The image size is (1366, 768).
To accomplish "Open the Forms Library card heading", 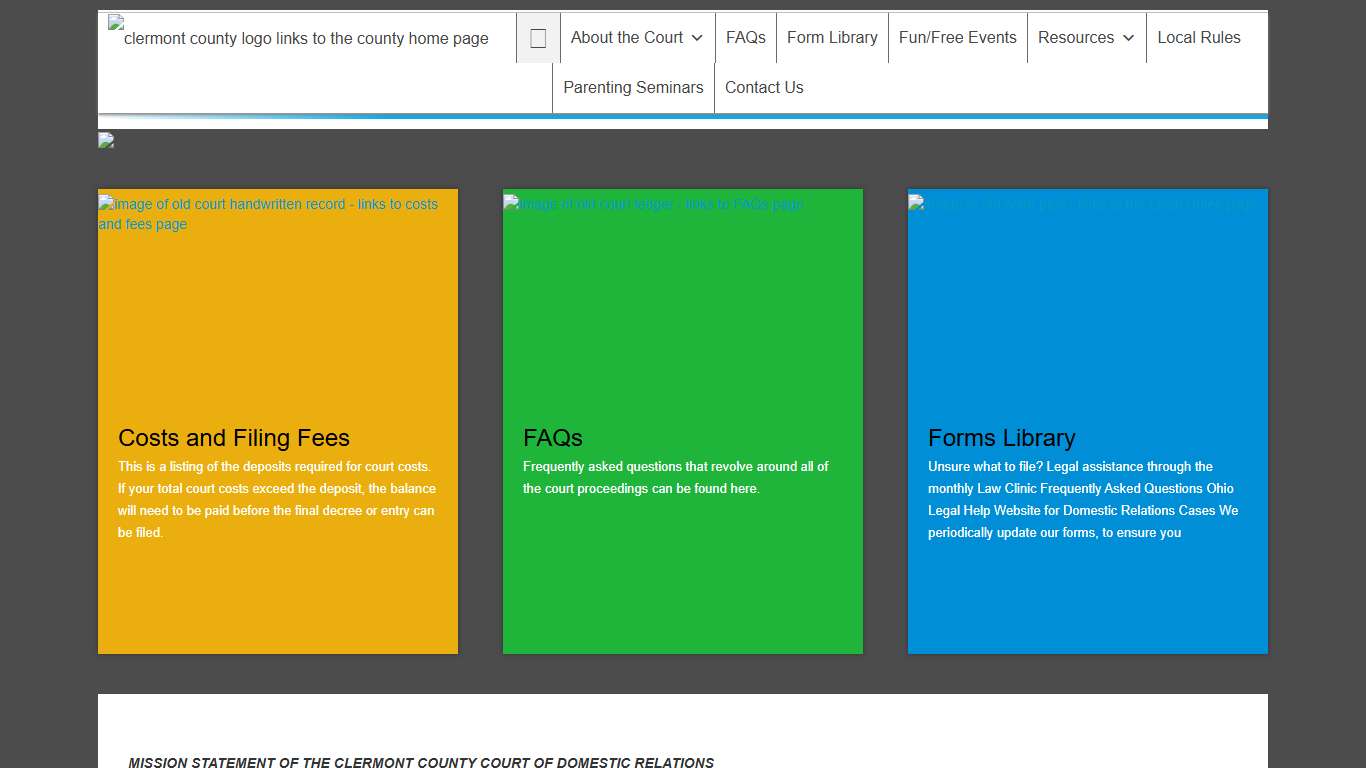I will 1001,438.
